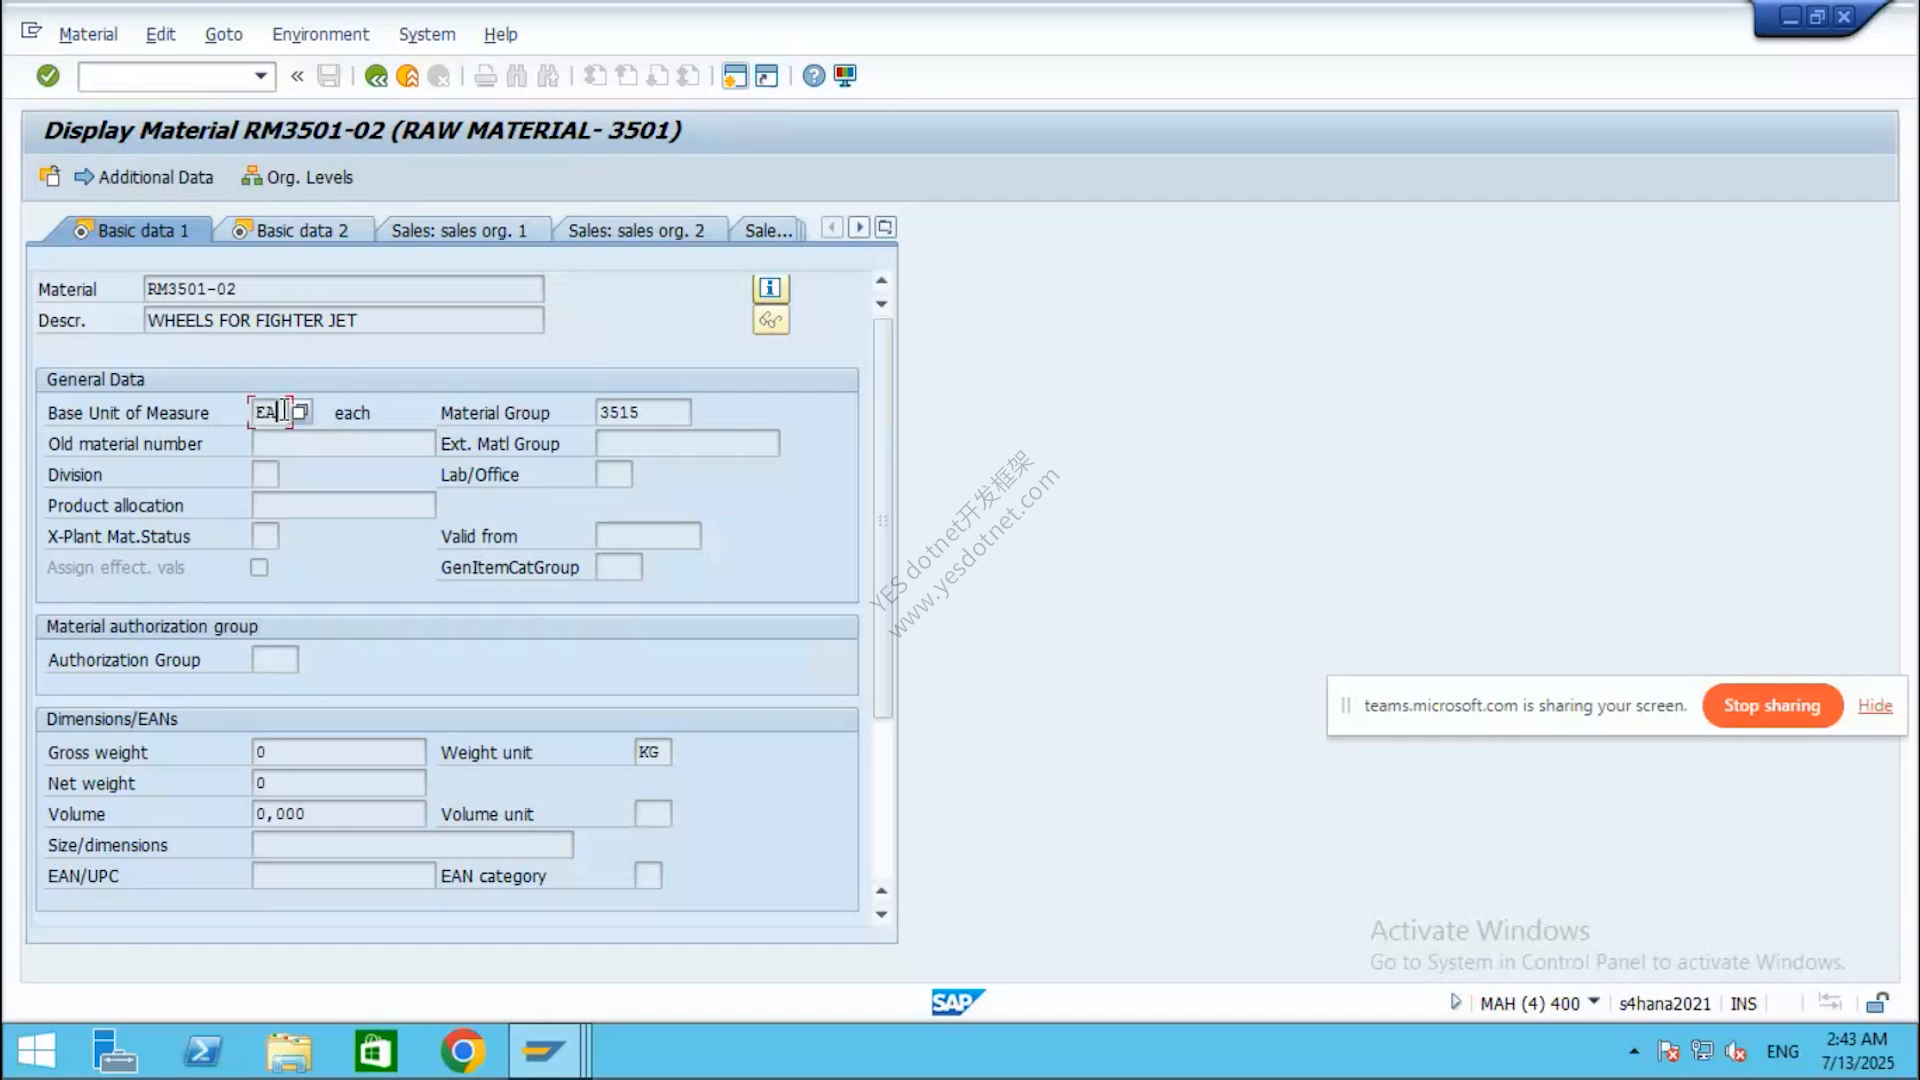Click the Print icon in toolbar
The image size is (1920, 1080).
tap(486, 76)
